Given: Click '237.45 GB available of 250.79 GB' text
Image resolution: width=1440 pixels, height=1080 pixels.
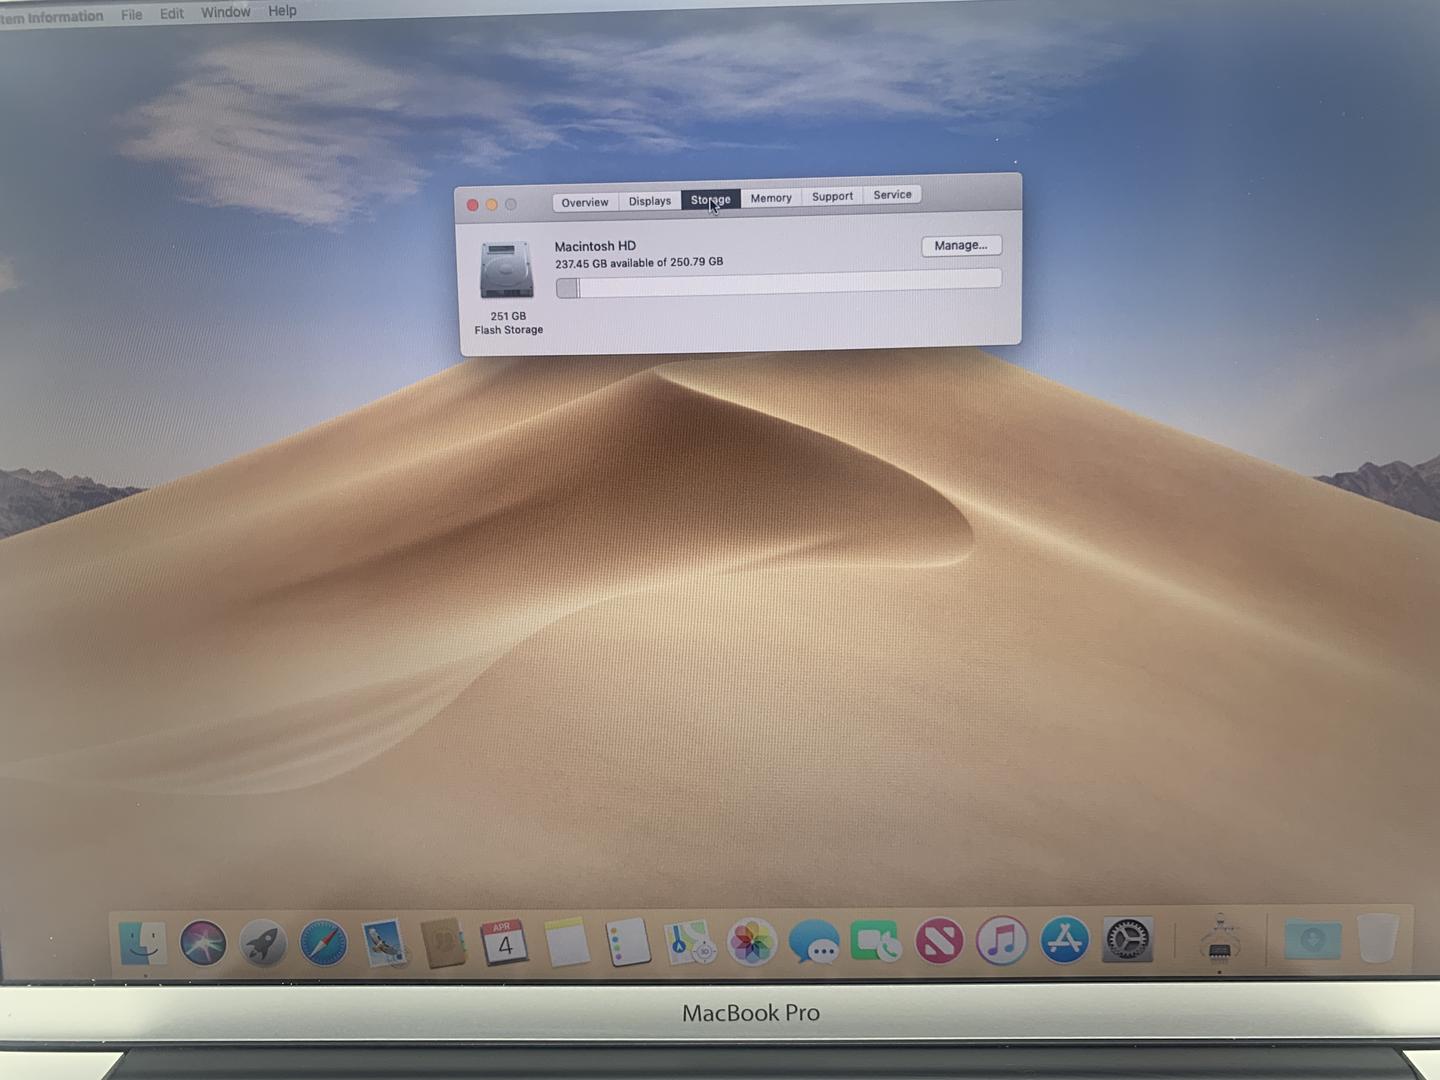Looking at the screenshot, I should tap(639, 263).
